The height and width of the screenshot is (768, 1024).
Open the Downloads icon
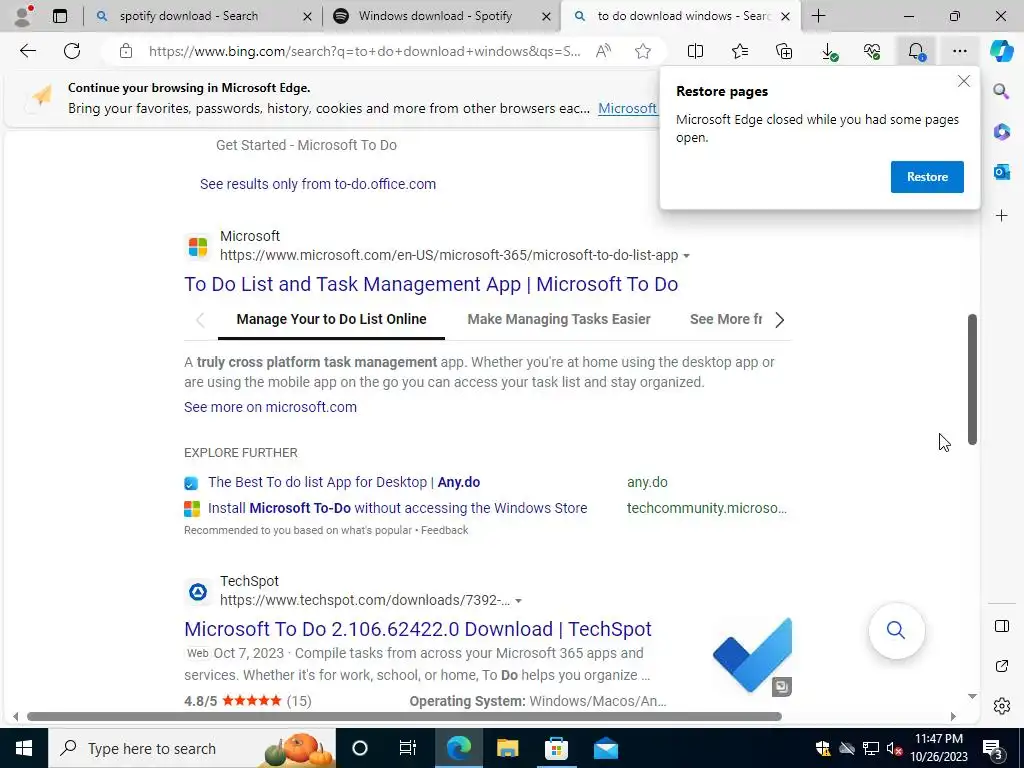829,52
